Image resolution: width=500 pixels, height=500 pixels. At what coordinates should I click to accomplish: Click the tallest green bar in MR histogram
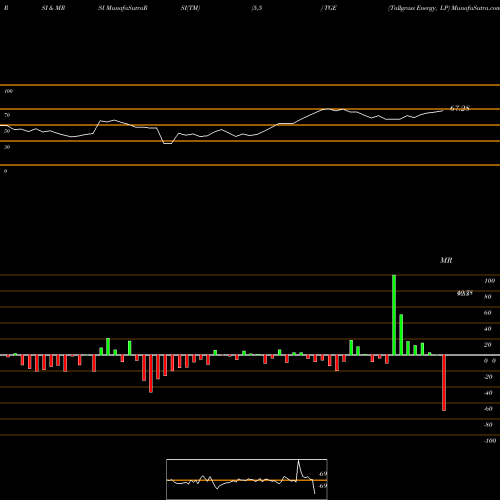[394, 315]
